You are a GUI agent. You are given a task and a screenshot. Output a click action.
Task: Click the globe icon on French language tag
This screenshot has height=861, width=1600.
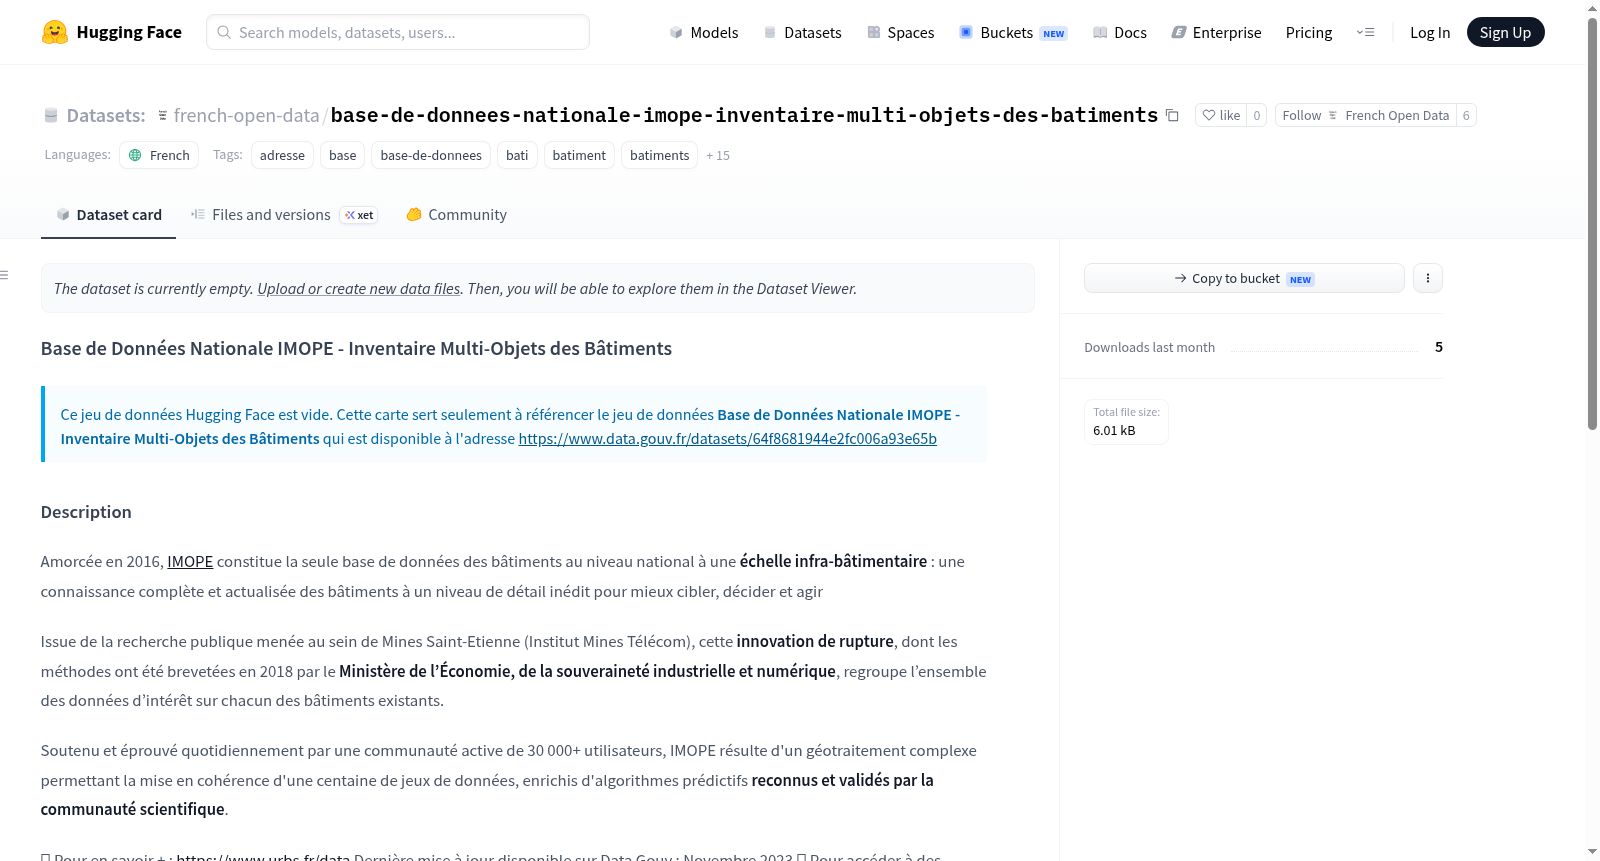point(136,155)
